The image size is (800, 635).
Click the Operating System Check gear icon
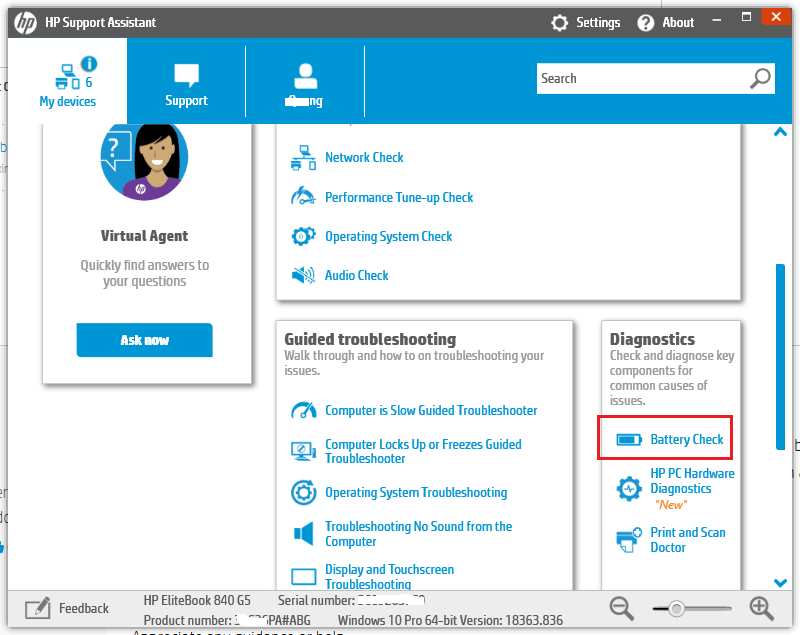[x=304, y=236]
